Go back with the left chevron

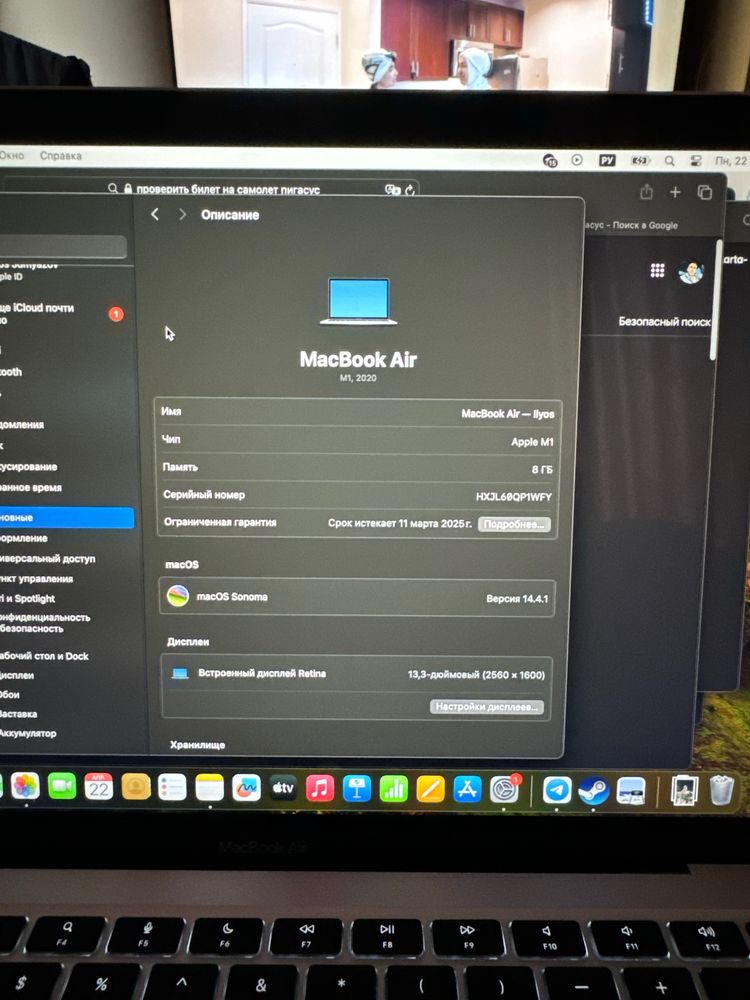tap(154, 214)
